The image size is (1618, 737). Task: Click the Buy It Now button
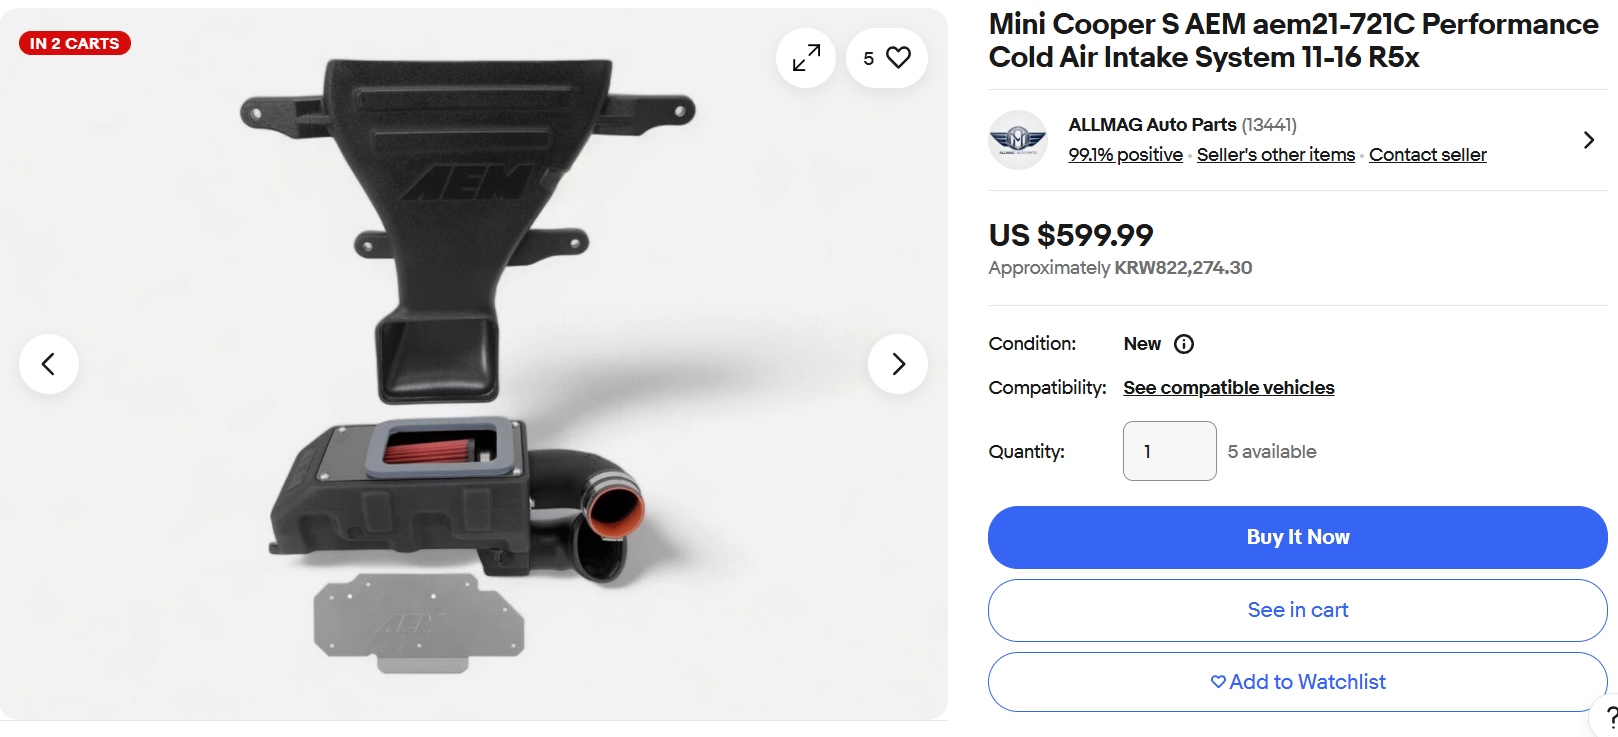click(x=1298, y=537)
